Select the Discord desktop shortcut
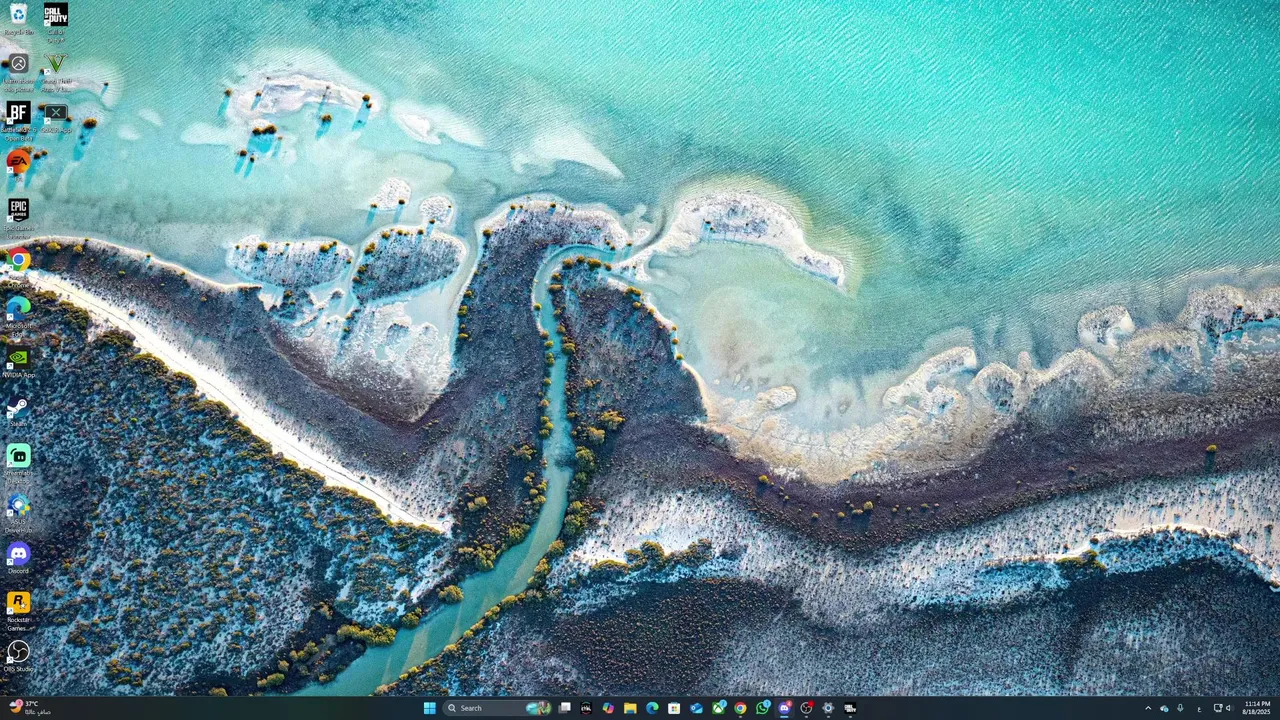This screenshot has width=1280, height=720. [18, 557]
